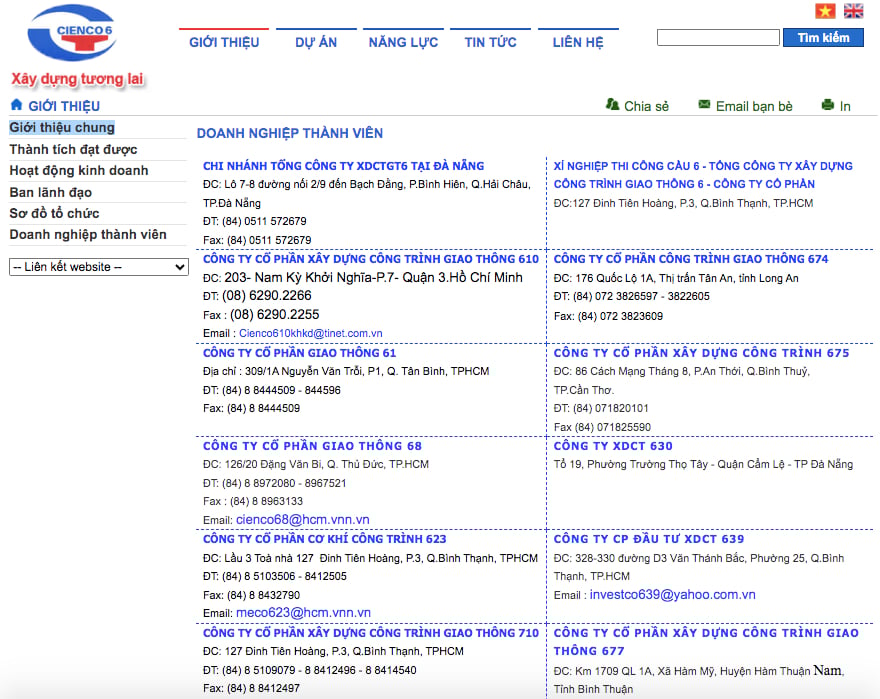
Task: Open CÔNG TY CỔ PHẦN GIAO THÔNG 68
Action: (x=312, y=446)
